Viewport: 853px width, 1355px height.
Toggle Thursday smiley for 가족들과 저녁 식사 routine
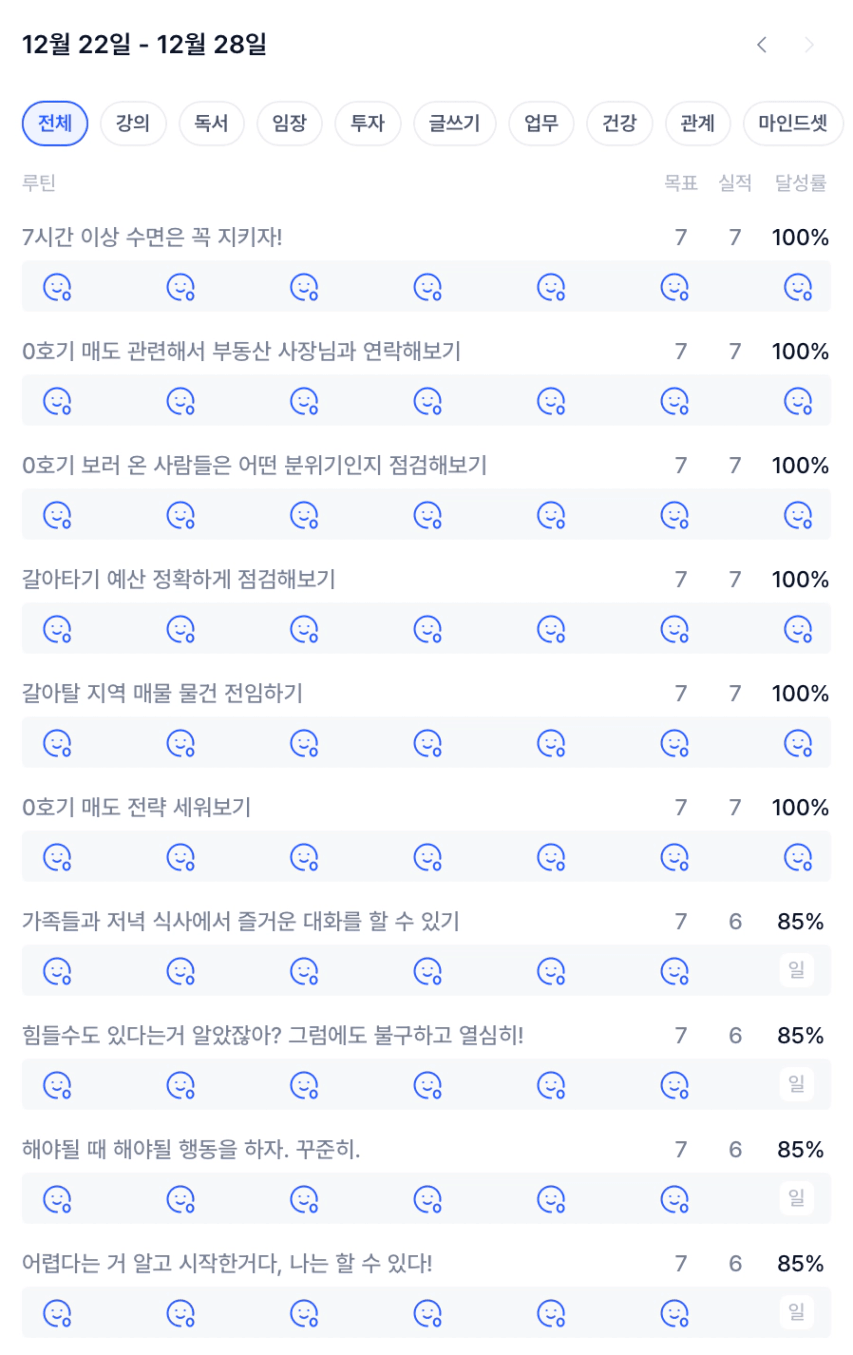(x=428, y=972)
